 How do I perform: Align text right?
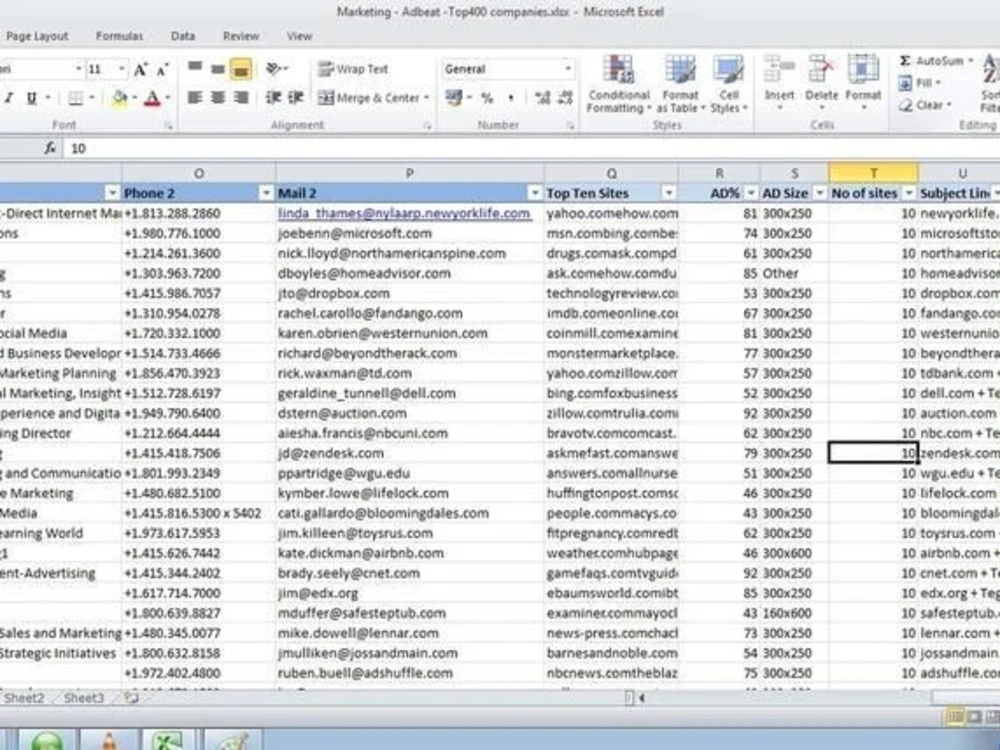pos(241,98)
